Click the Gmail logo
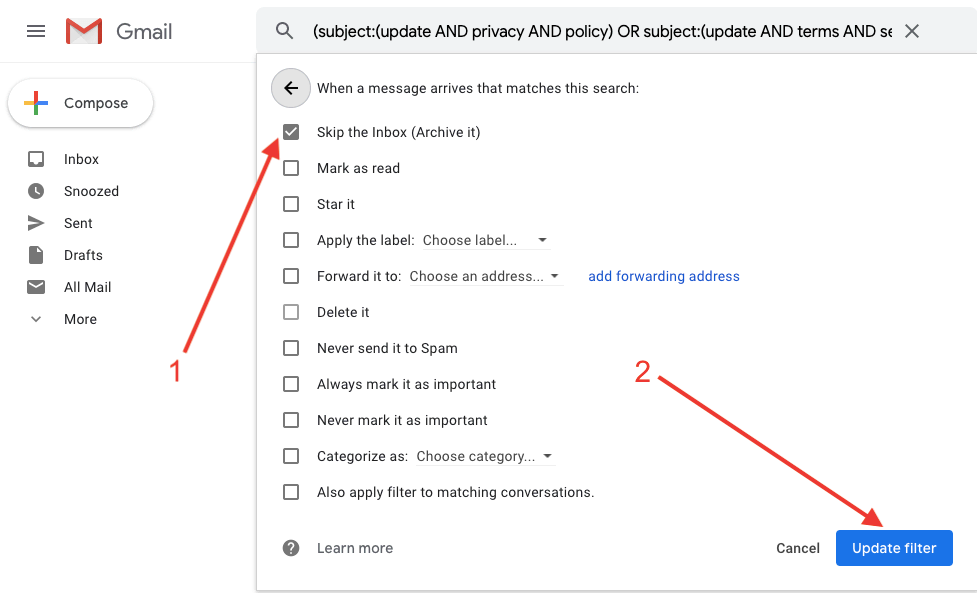Image resolution: width=977 pixels, height=593 pixels. (x=119, y=31)
